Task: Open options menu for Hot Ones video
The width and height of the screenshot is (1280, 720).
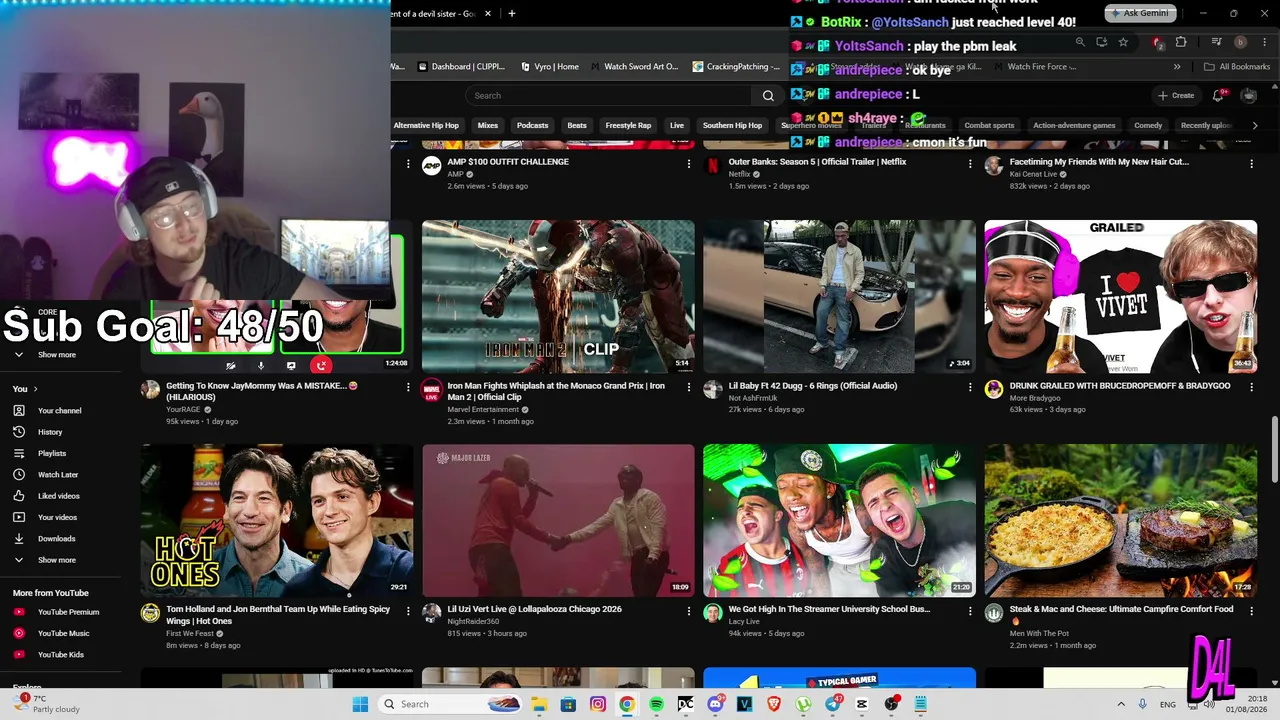Action: pyautogui.click(x=407, y=611)
